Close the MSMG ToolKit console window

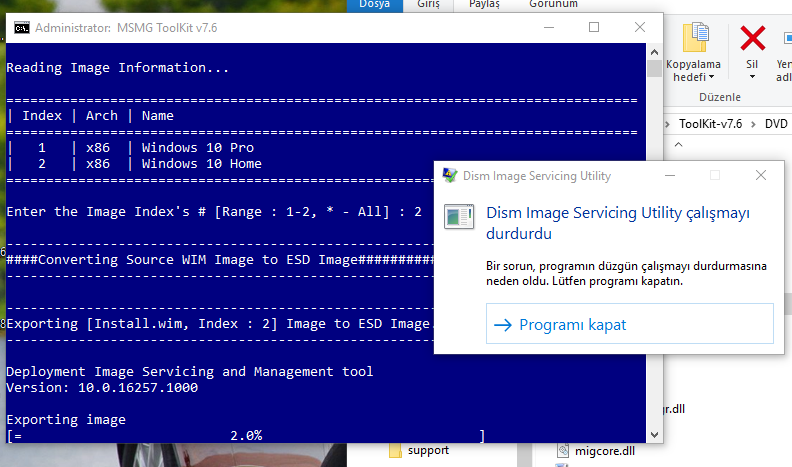[x=639, y=27]
